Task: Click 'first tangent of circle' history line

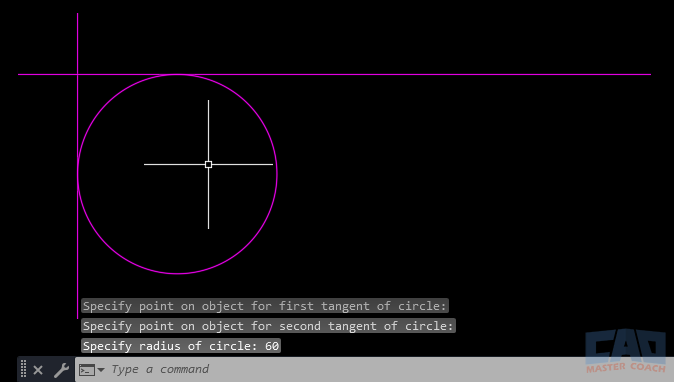Action: pyautogui.click(x=265, y=306)
